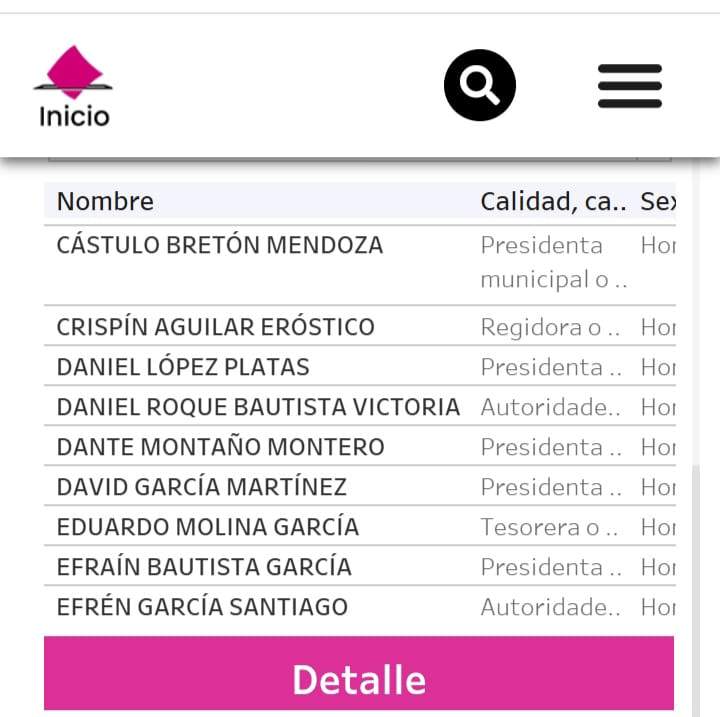Viewport: 720px width, 717px height.
Task: Select row CRISPÍN AGUILAR ERÓSTICO
Action: point(216,327)
